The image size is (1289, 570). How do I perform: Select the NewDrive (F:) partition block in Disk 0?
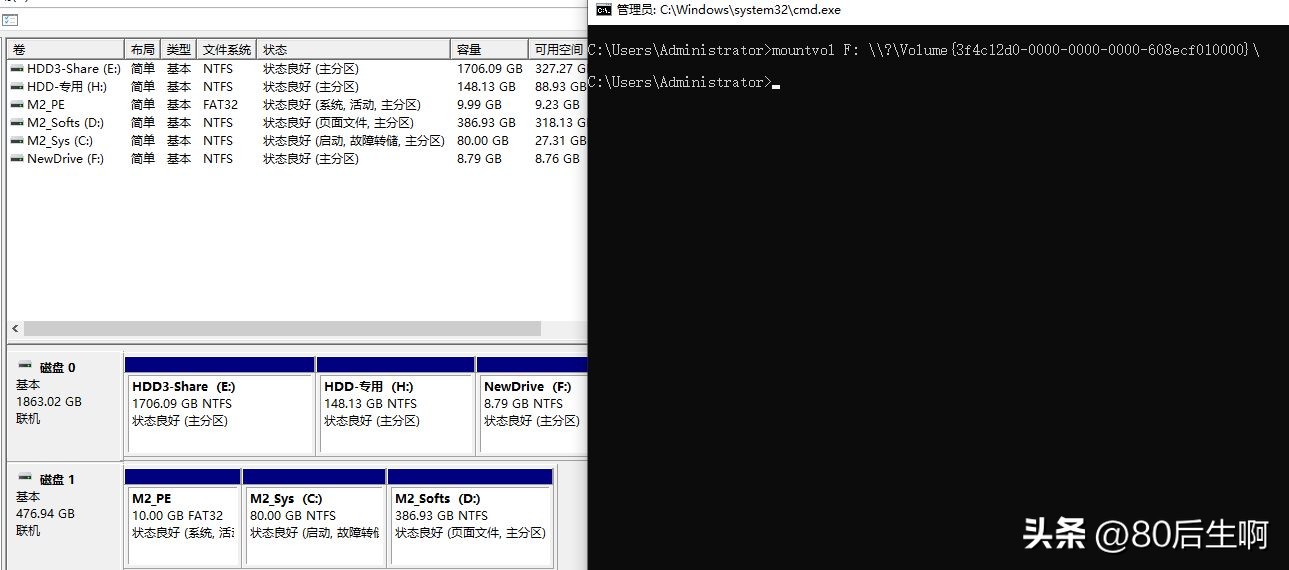(532, 405)
